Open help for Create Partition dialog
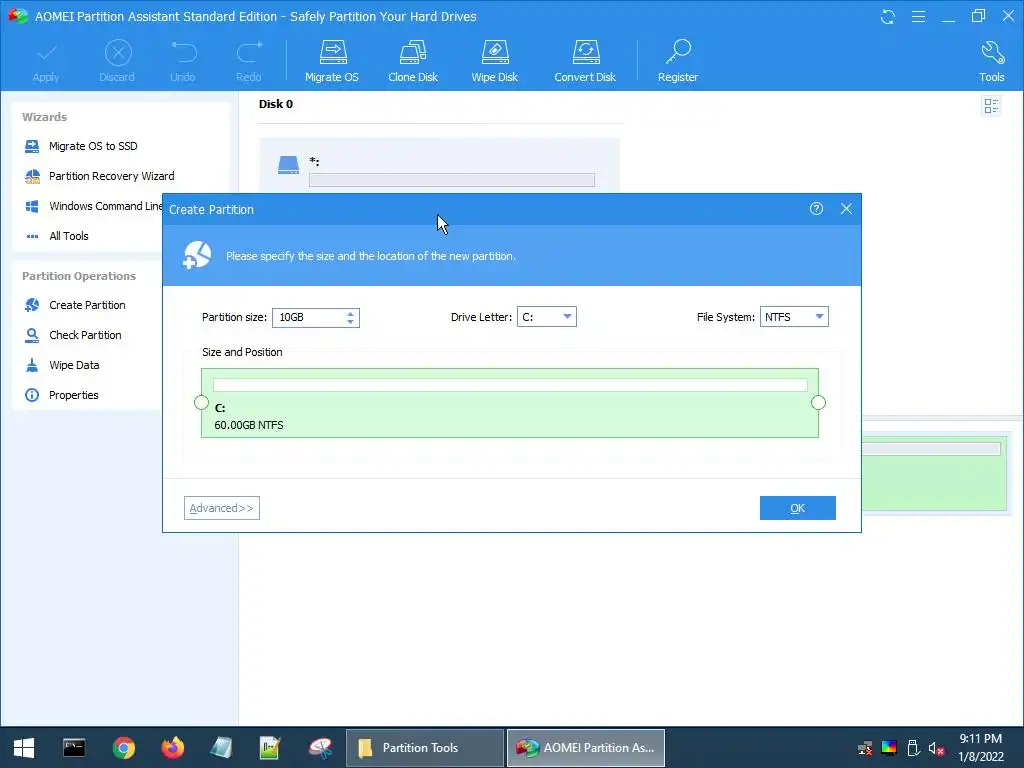The image size is (1024, 768). coord(816,208)
